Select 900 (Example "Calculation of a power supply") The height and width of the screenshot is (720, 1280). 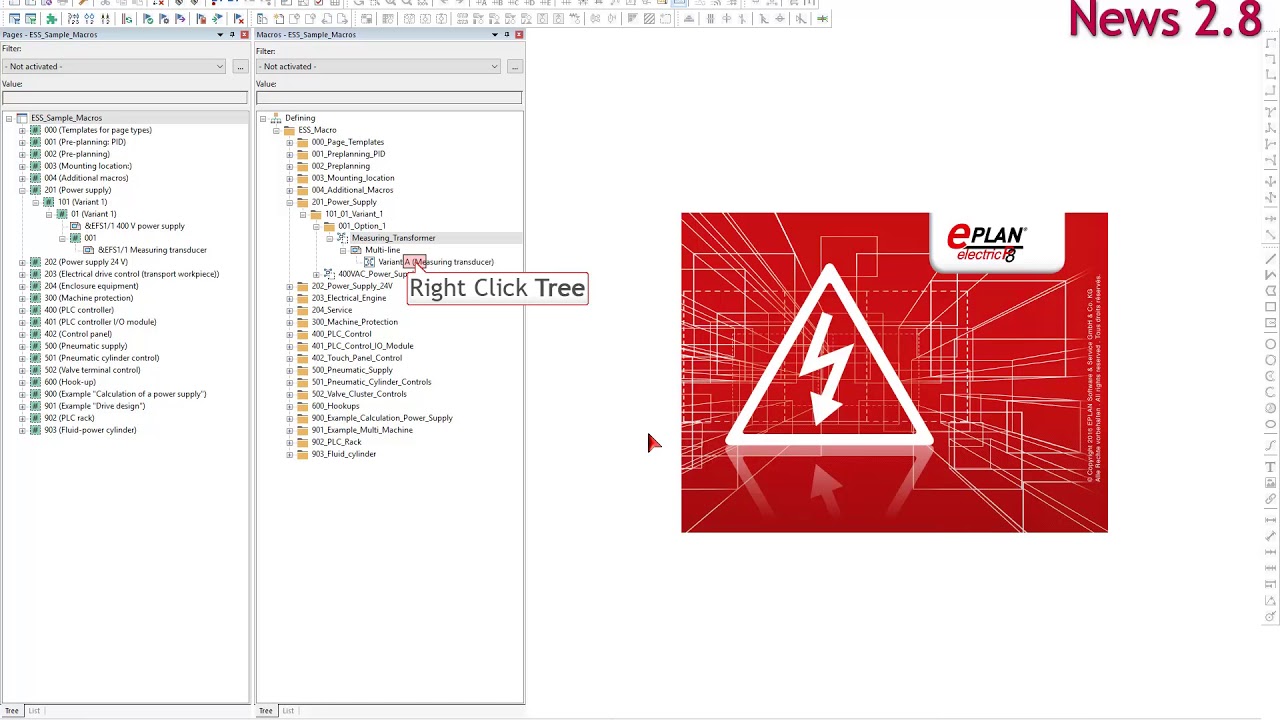(125, 394)
